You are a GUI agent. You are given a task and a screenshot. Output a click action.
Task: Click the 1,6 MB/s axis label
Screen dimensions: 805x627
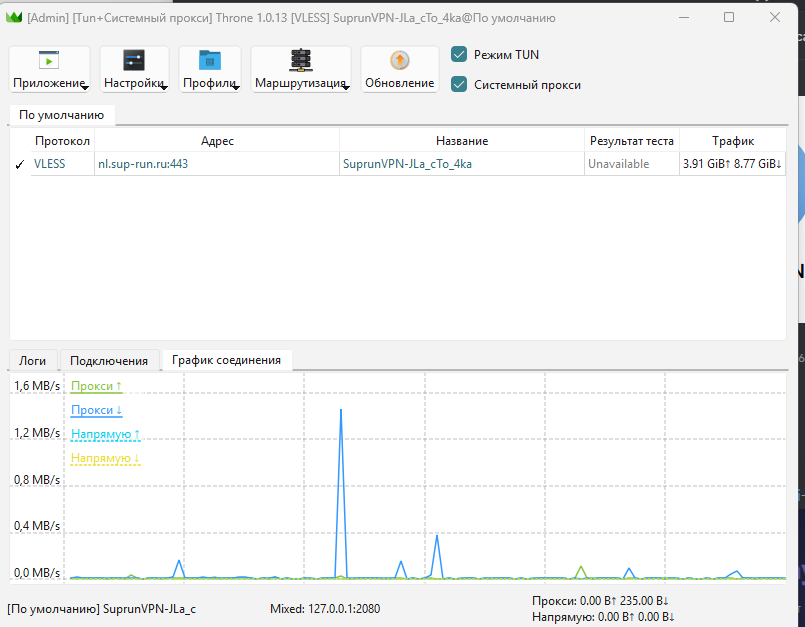[37, 386]
